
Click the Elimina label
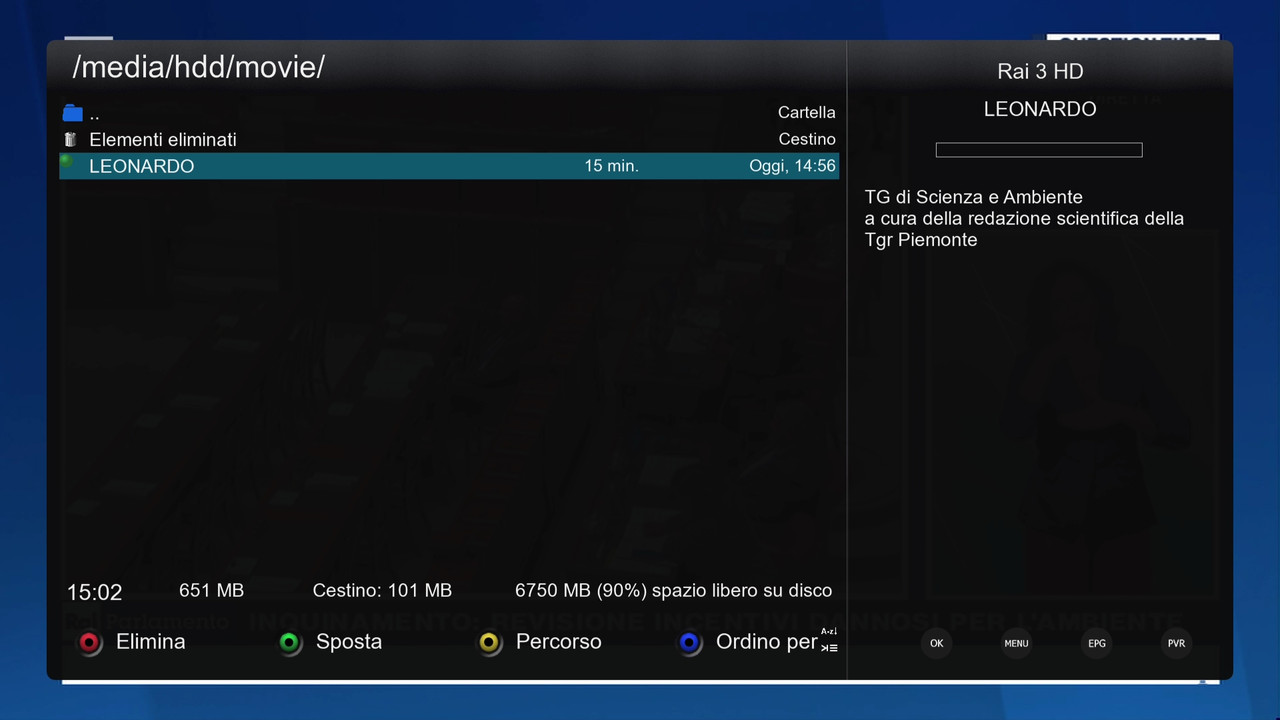[x=150, y=642]
